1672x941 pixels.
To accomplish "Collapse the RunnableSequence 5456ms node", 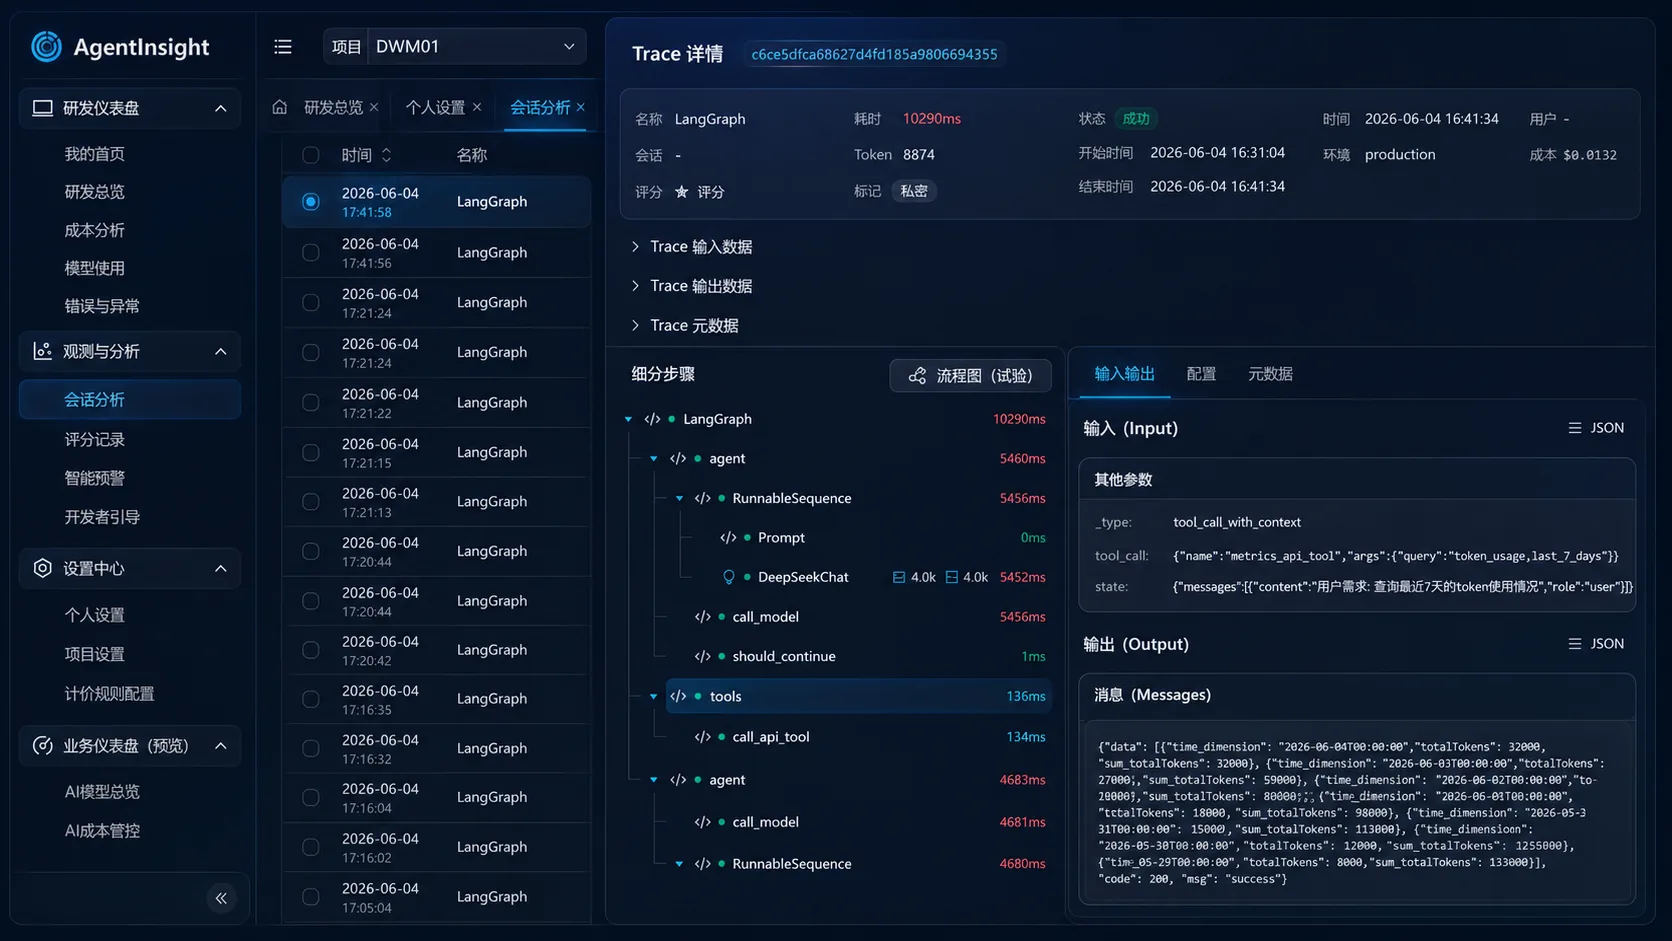I will pyautogui.click(x=680, y=498).
